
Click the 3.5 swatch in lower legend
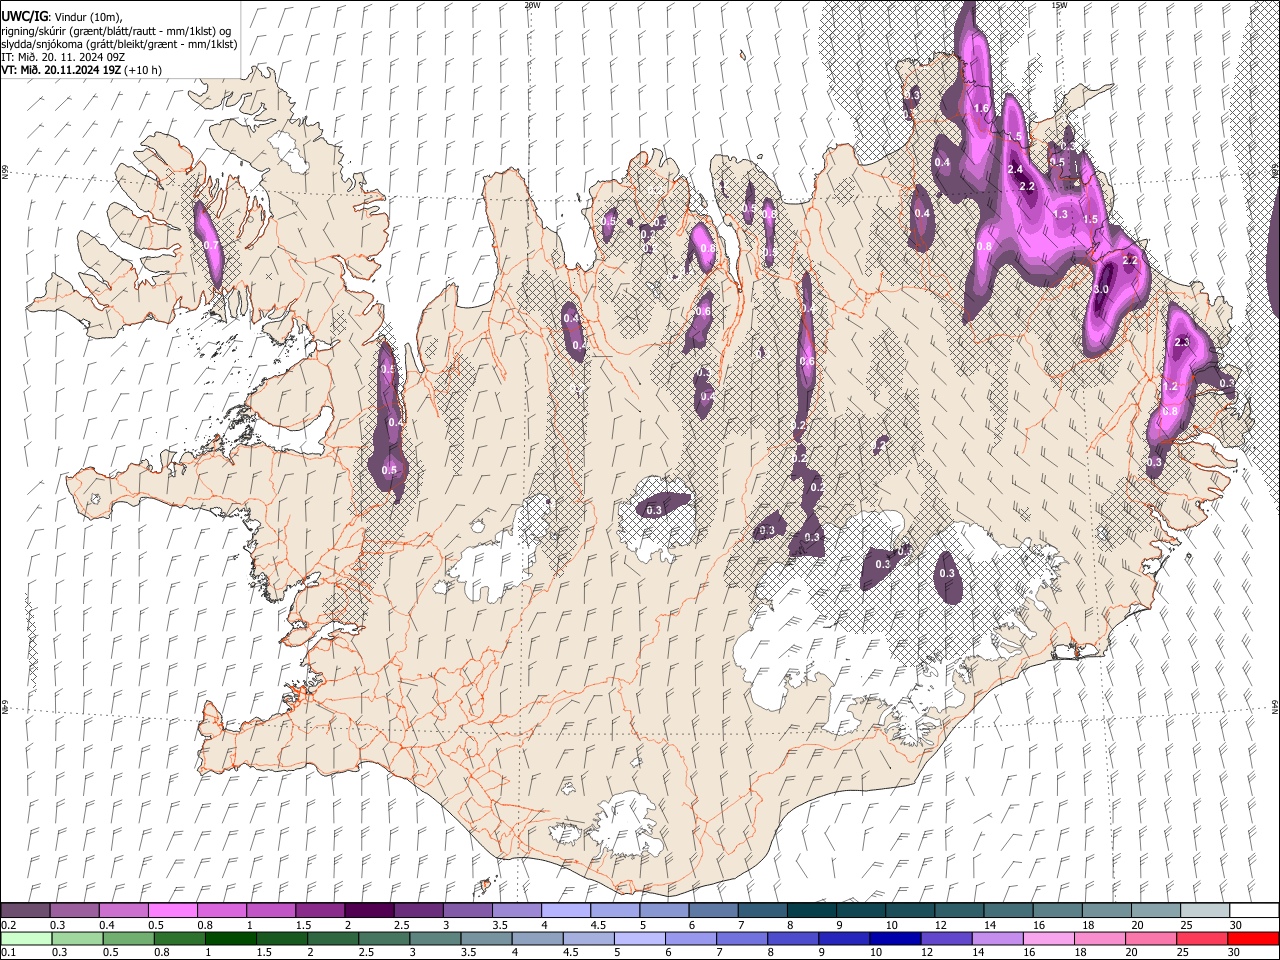[x=486, y=938]
